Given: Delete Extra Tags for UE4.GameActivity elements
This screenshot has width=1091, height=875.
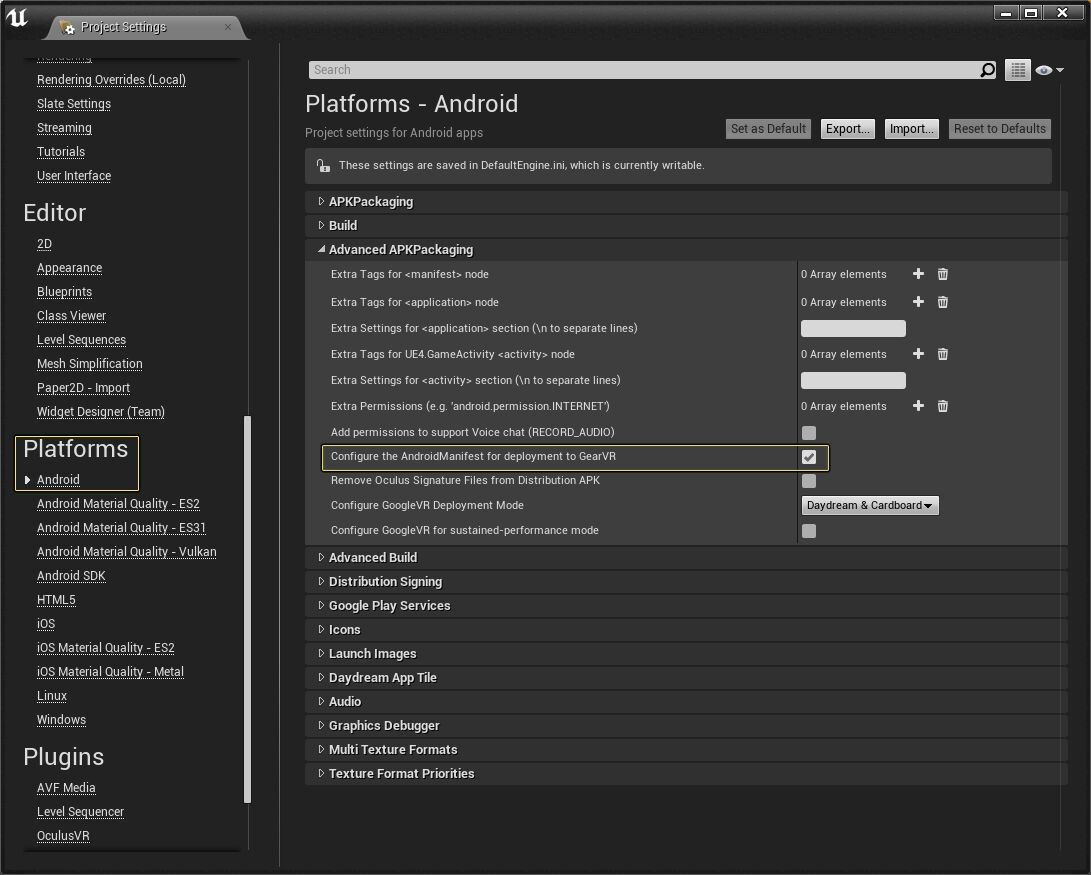Looking at the screenshot, I should (942, 353).
